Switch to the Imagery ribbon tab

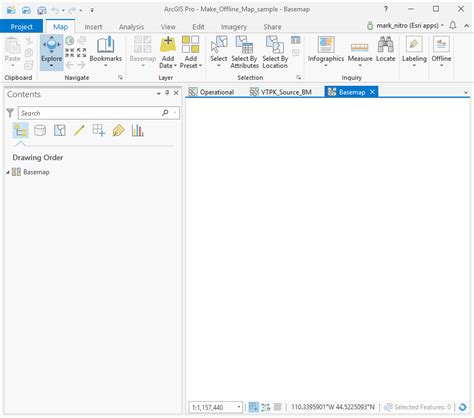234,27
